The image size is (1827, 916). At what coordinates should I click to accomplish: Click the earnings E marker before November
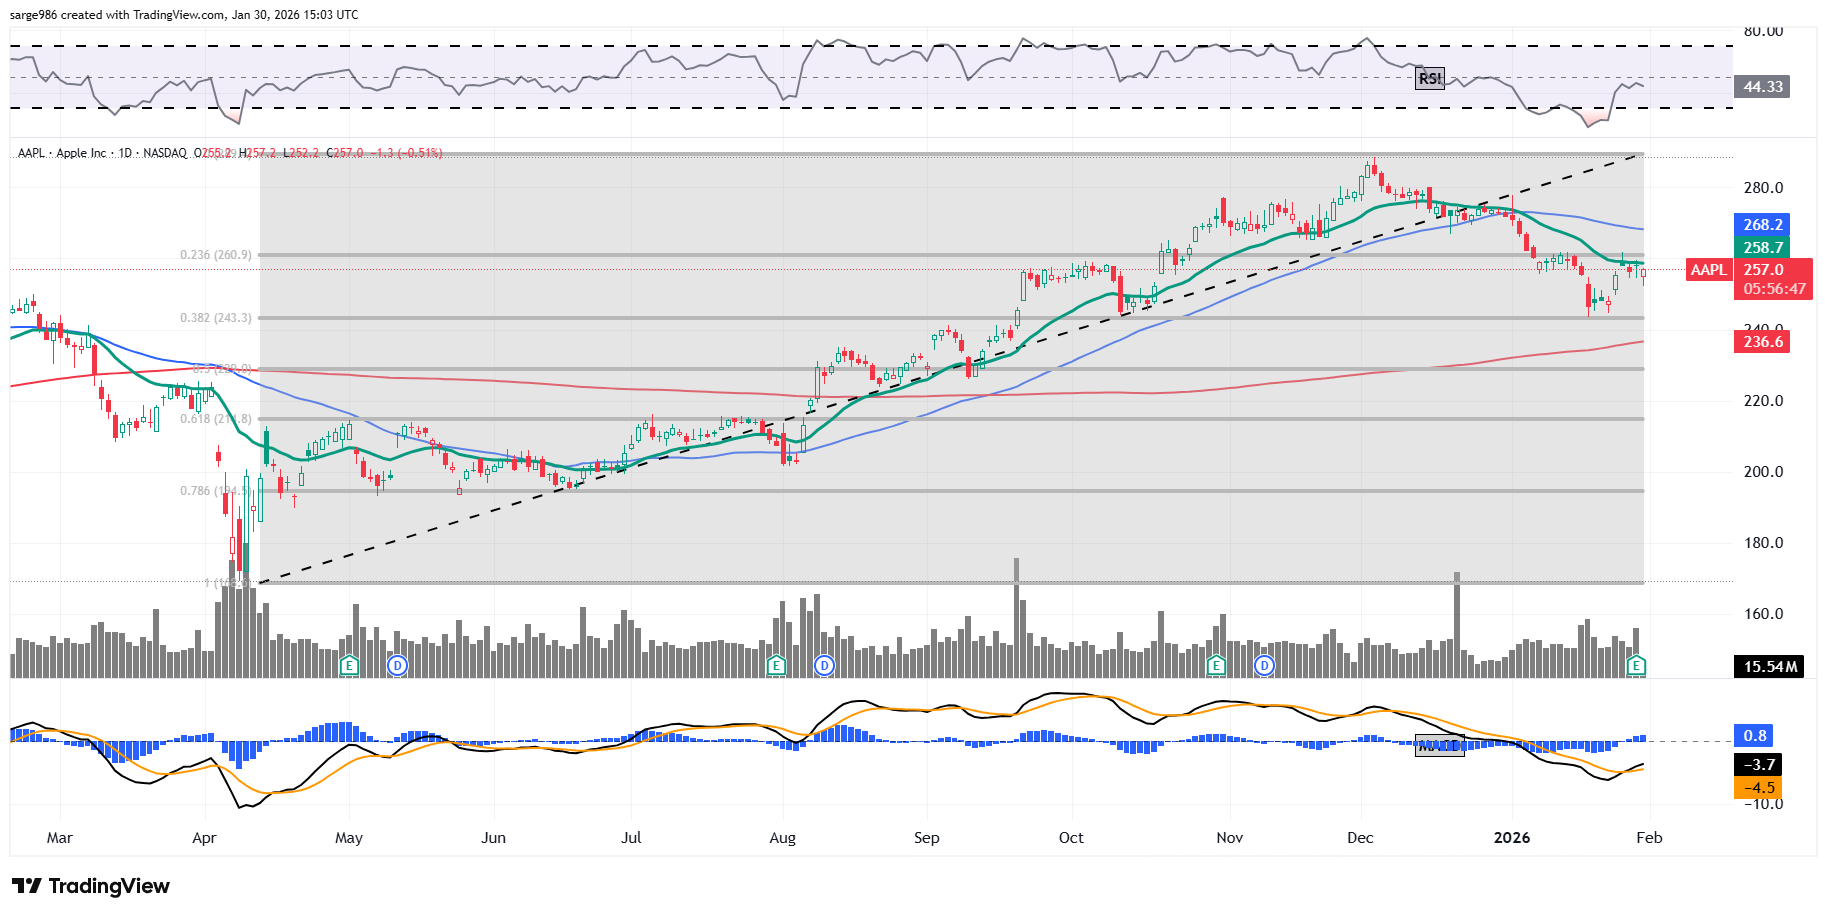point(1216,665)
